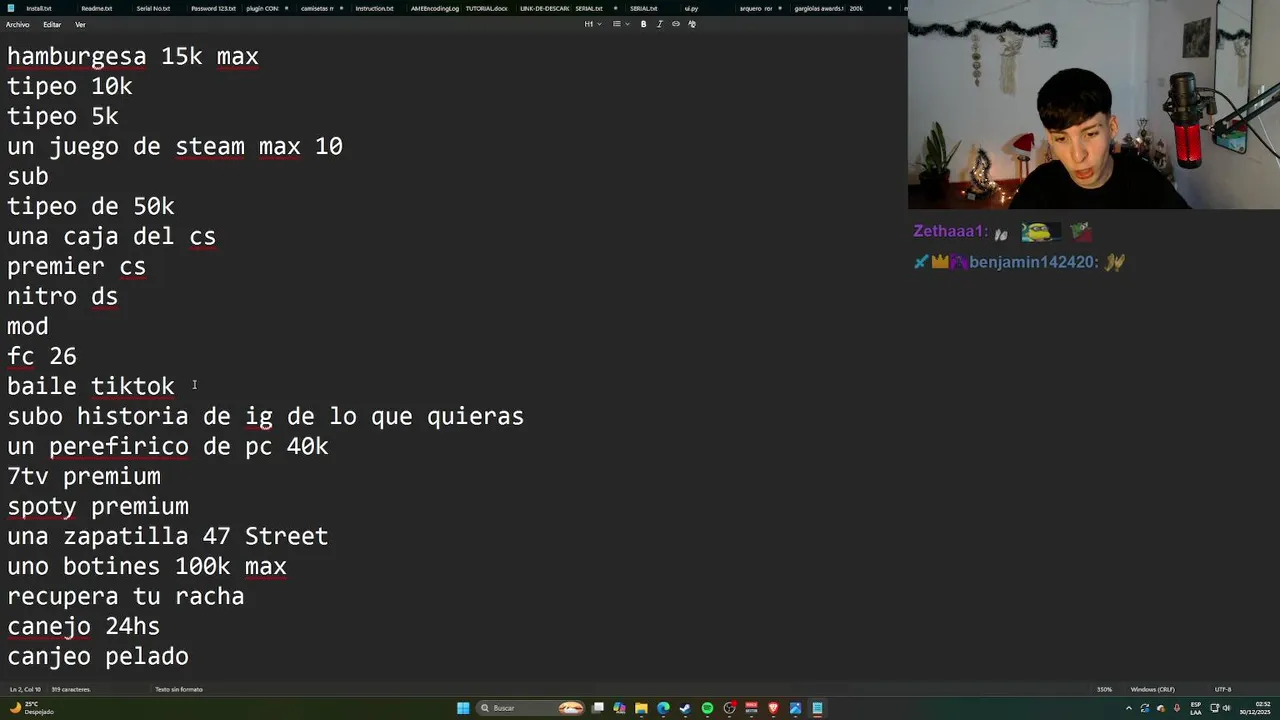Open Steam from the taskbar

coord(685,708)
